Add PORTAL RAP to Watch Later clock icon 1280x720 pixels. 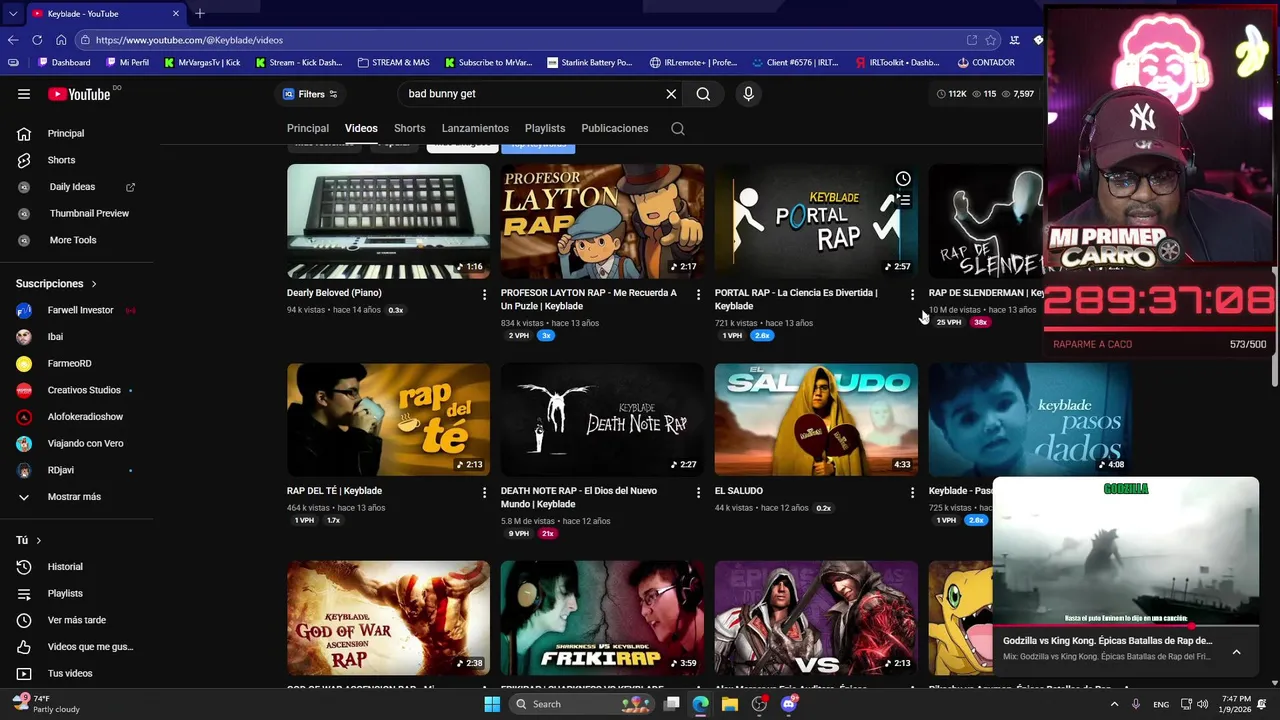tap(903, 179)
